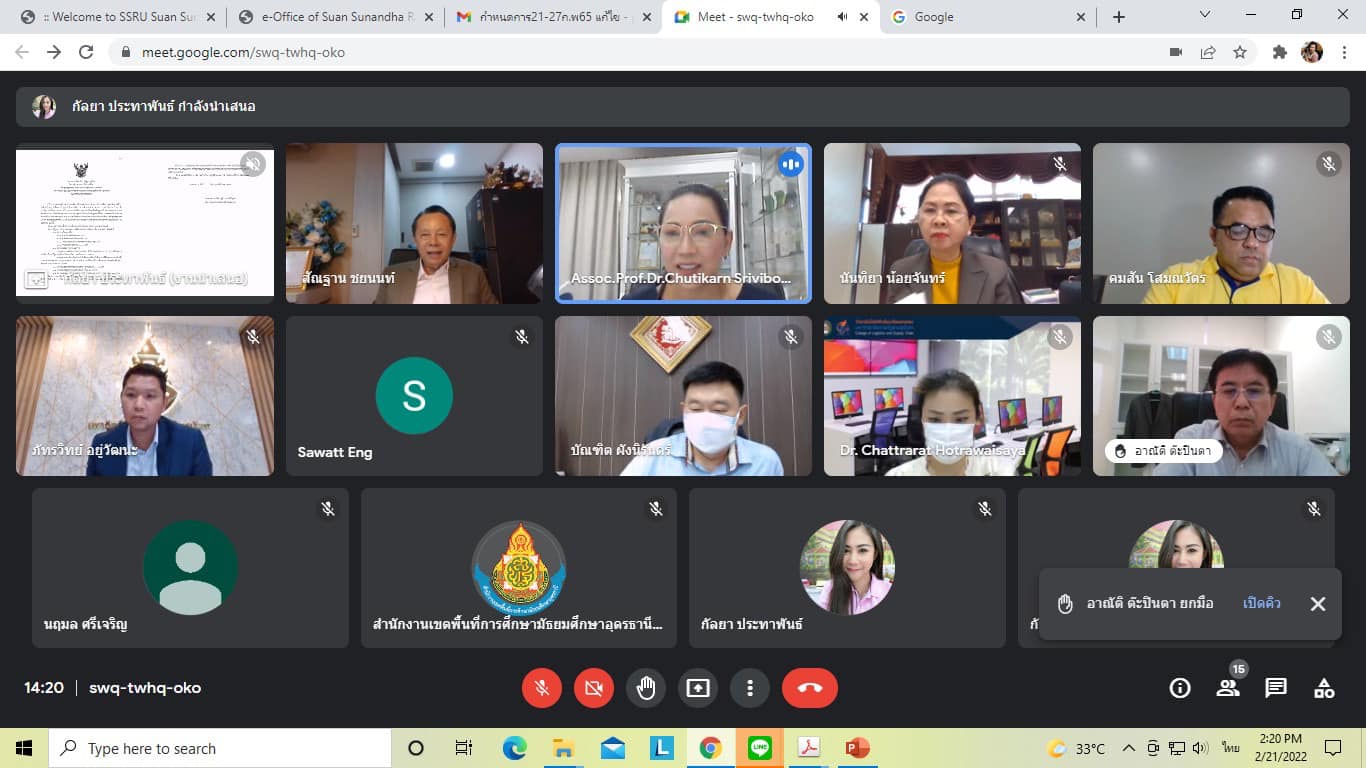Click the present screen icon
Image resolution: width=1366 pixels, height=768 pixels.
click(698, 688)
